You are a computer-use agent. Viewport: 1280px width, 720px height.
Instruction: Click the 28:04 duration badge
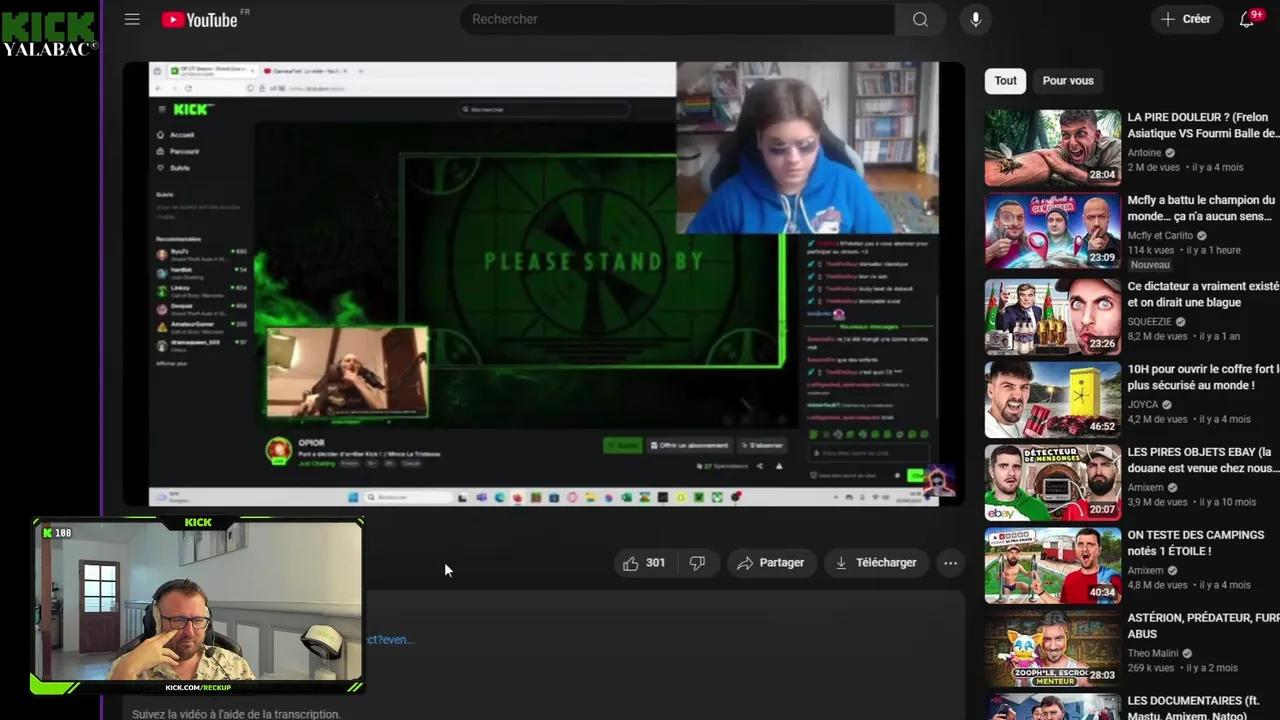[x=1102, y=175]
